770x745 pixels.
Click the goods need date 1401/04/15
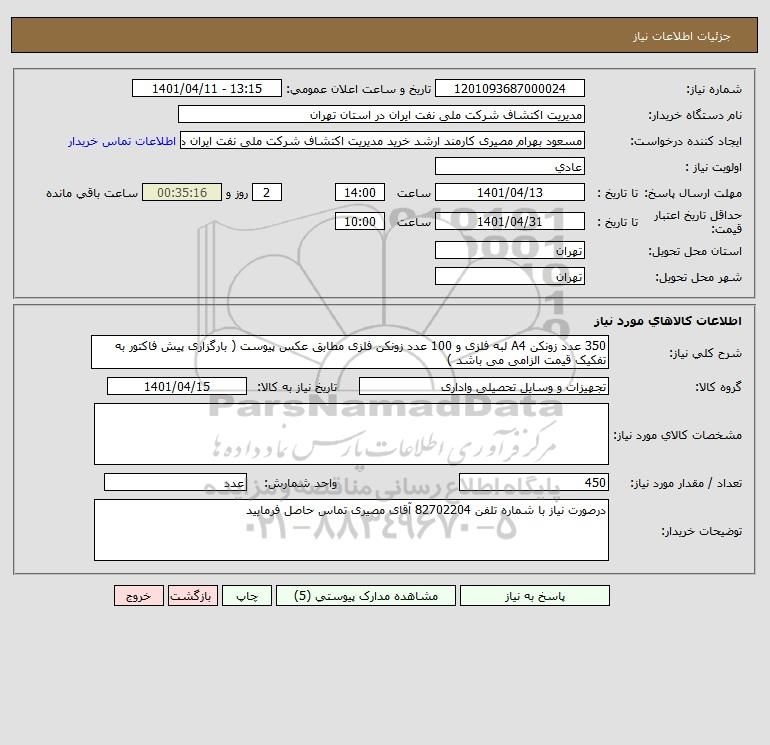coord(177,386)
